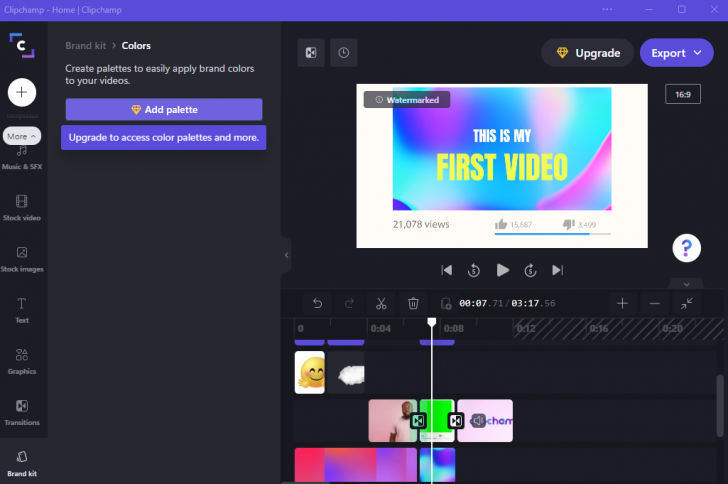This screenshot has height=484, width=728.
Task: Click the add media plus button
Action: (22, 92)
